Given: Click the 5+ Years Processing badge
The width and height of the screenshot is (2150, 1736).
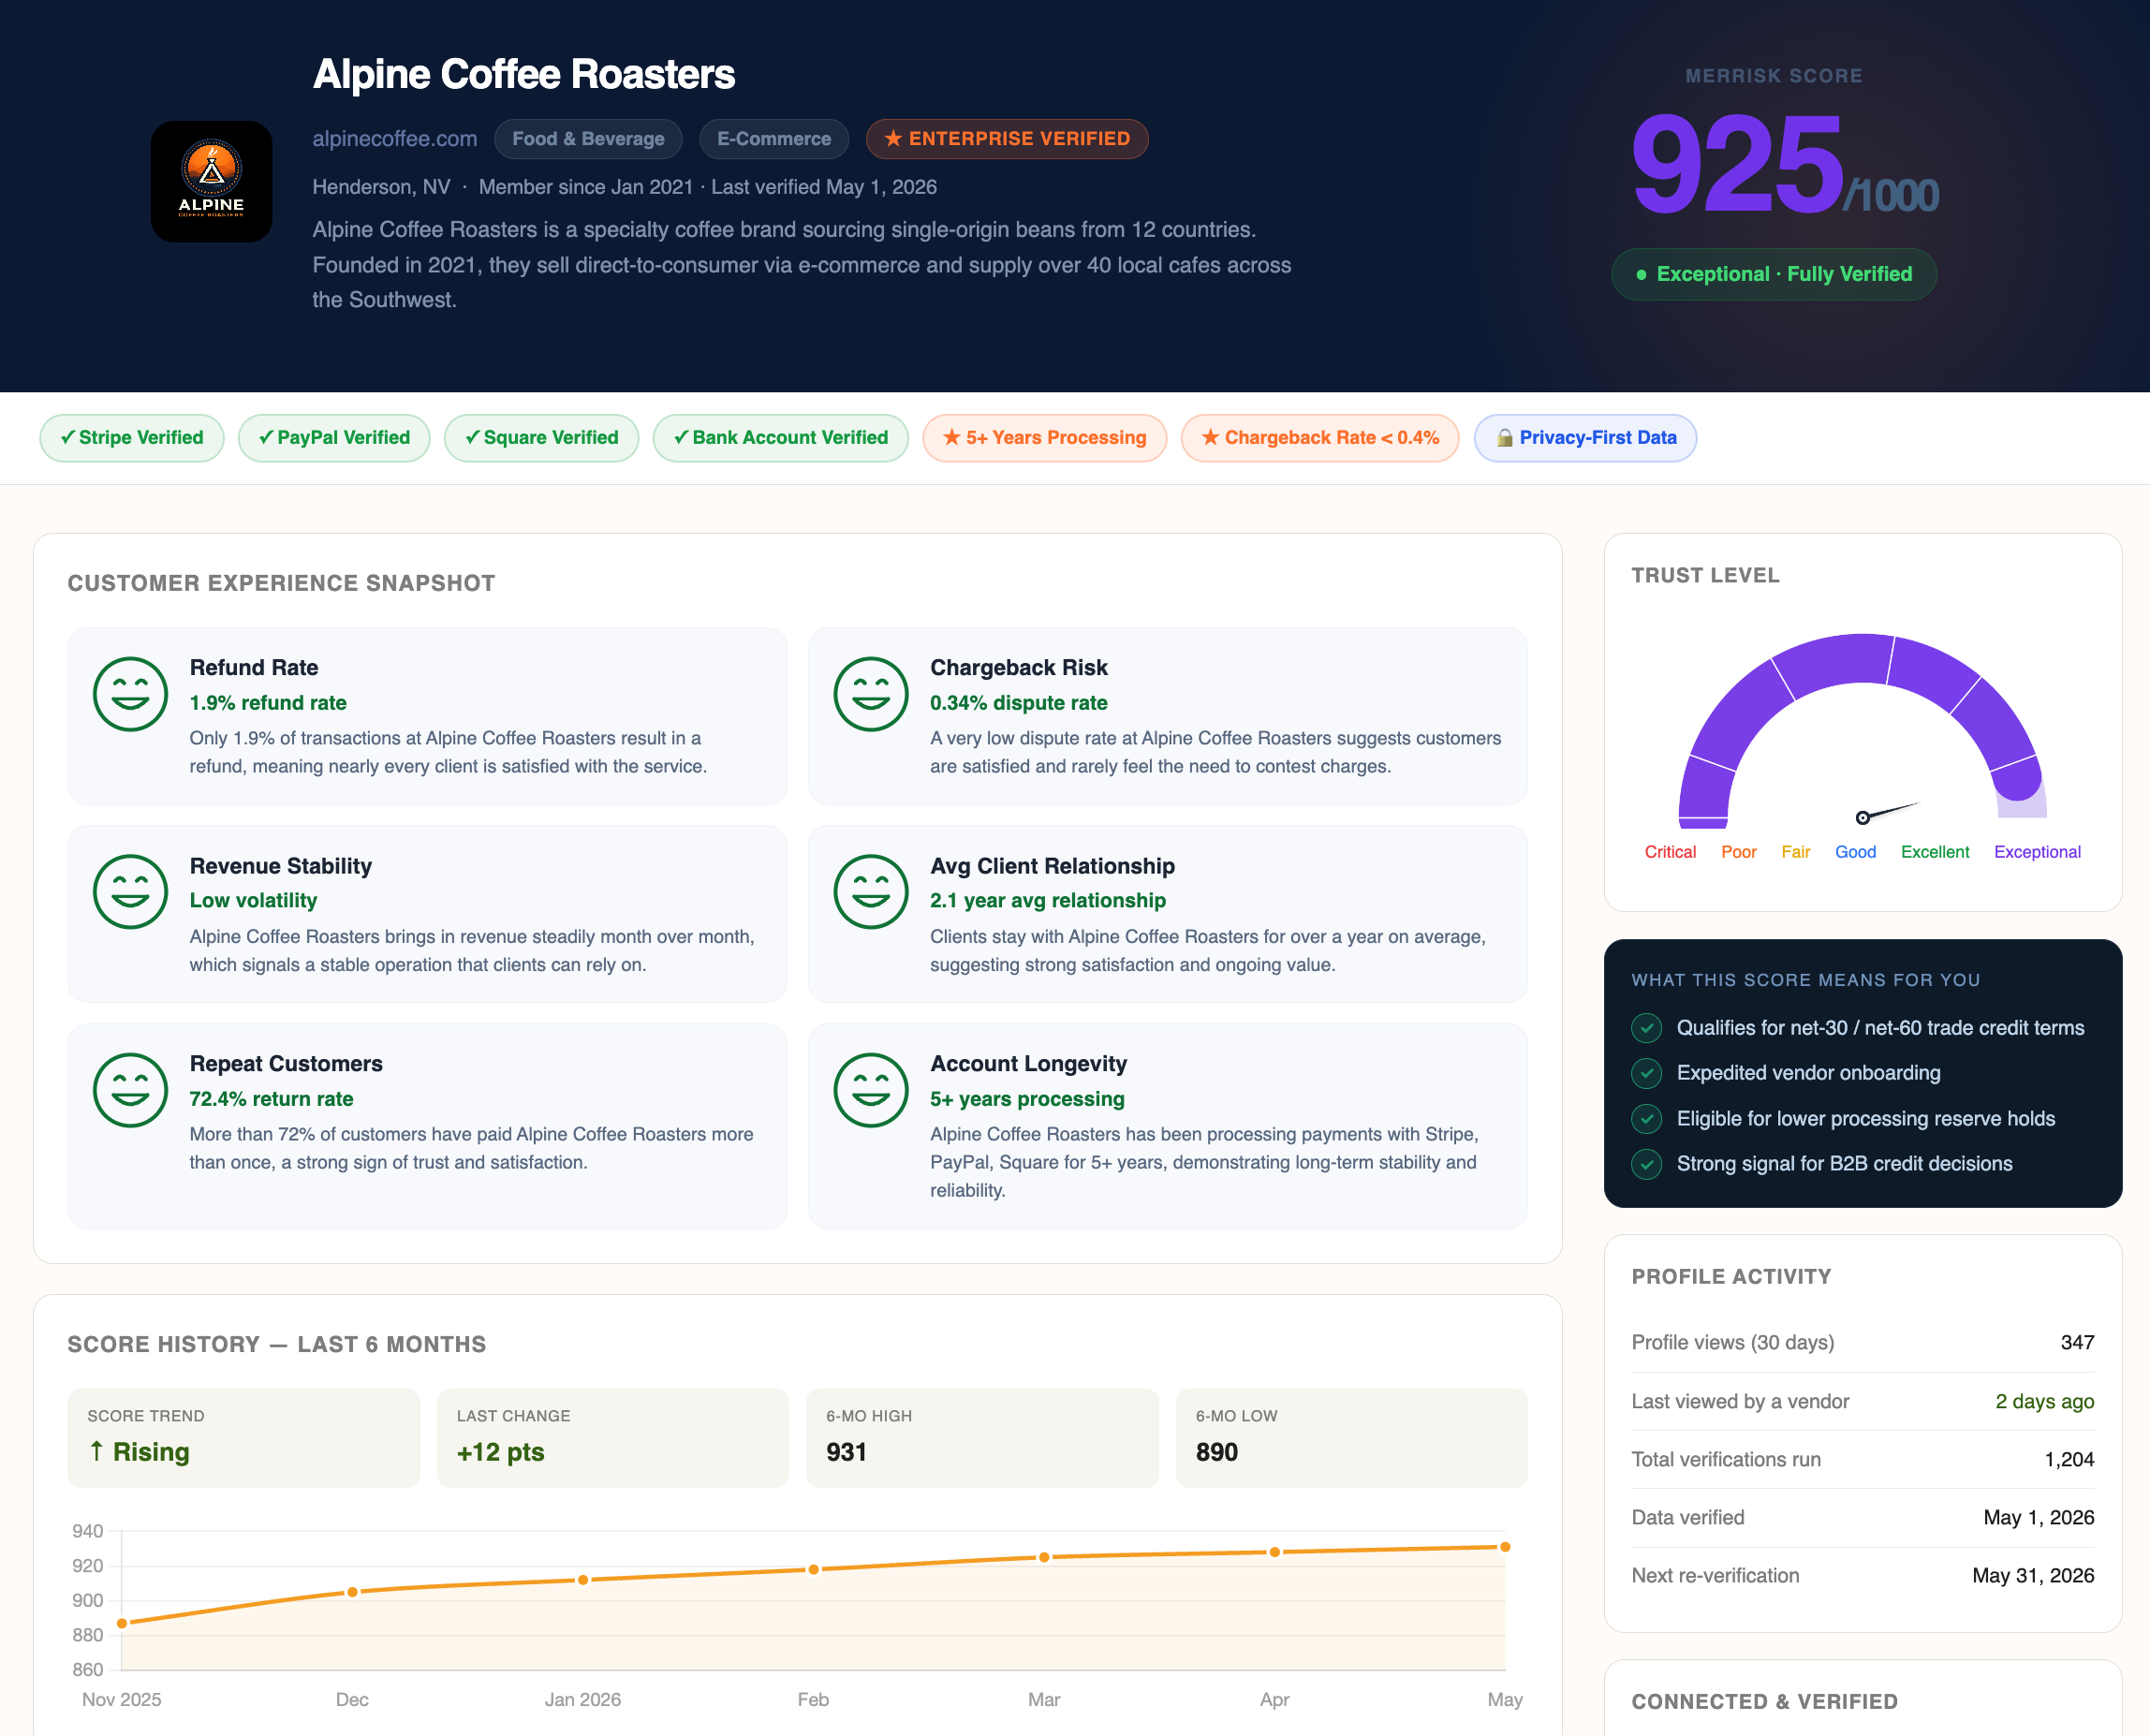Looking at the screenshot, I should pos(1044,438).
